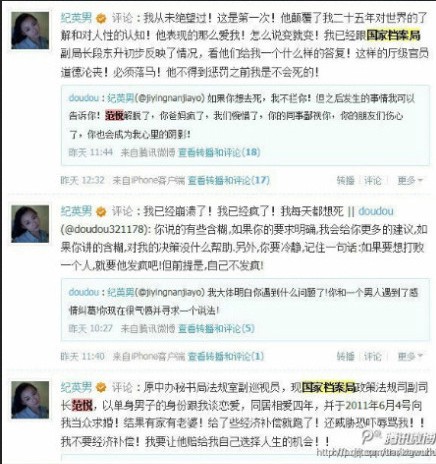Click highlighted 国家档案局 in the third post
The height and width of the screenshot is (464, 436).
pos(328,387)
